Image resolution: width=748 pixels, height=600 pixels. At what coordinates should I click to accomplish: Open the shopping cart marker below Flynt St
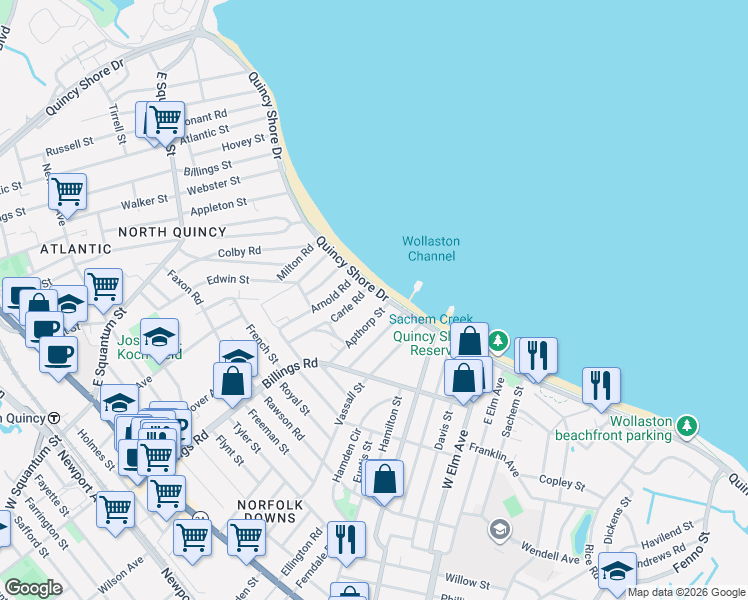click(166, 497)
